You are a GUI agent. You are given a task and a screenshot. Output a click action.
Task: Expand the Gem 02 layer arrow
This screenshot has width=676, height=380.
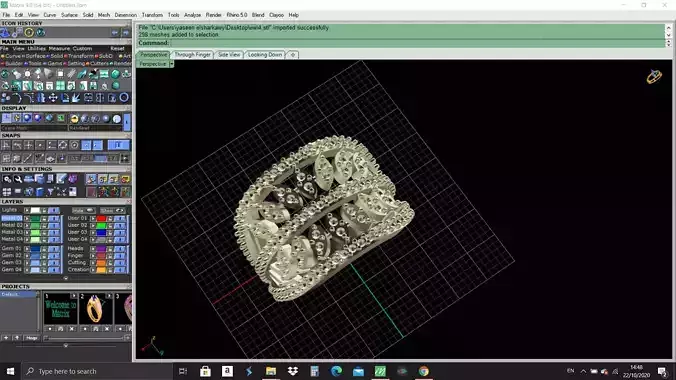[27, 256]
